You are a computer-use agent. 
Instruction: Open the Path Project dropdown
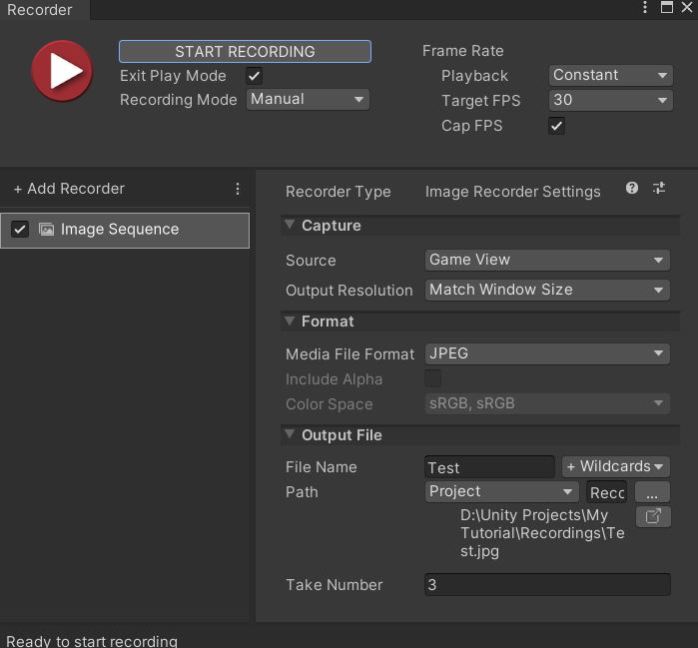pyautogui.click(x=501, y=491)
